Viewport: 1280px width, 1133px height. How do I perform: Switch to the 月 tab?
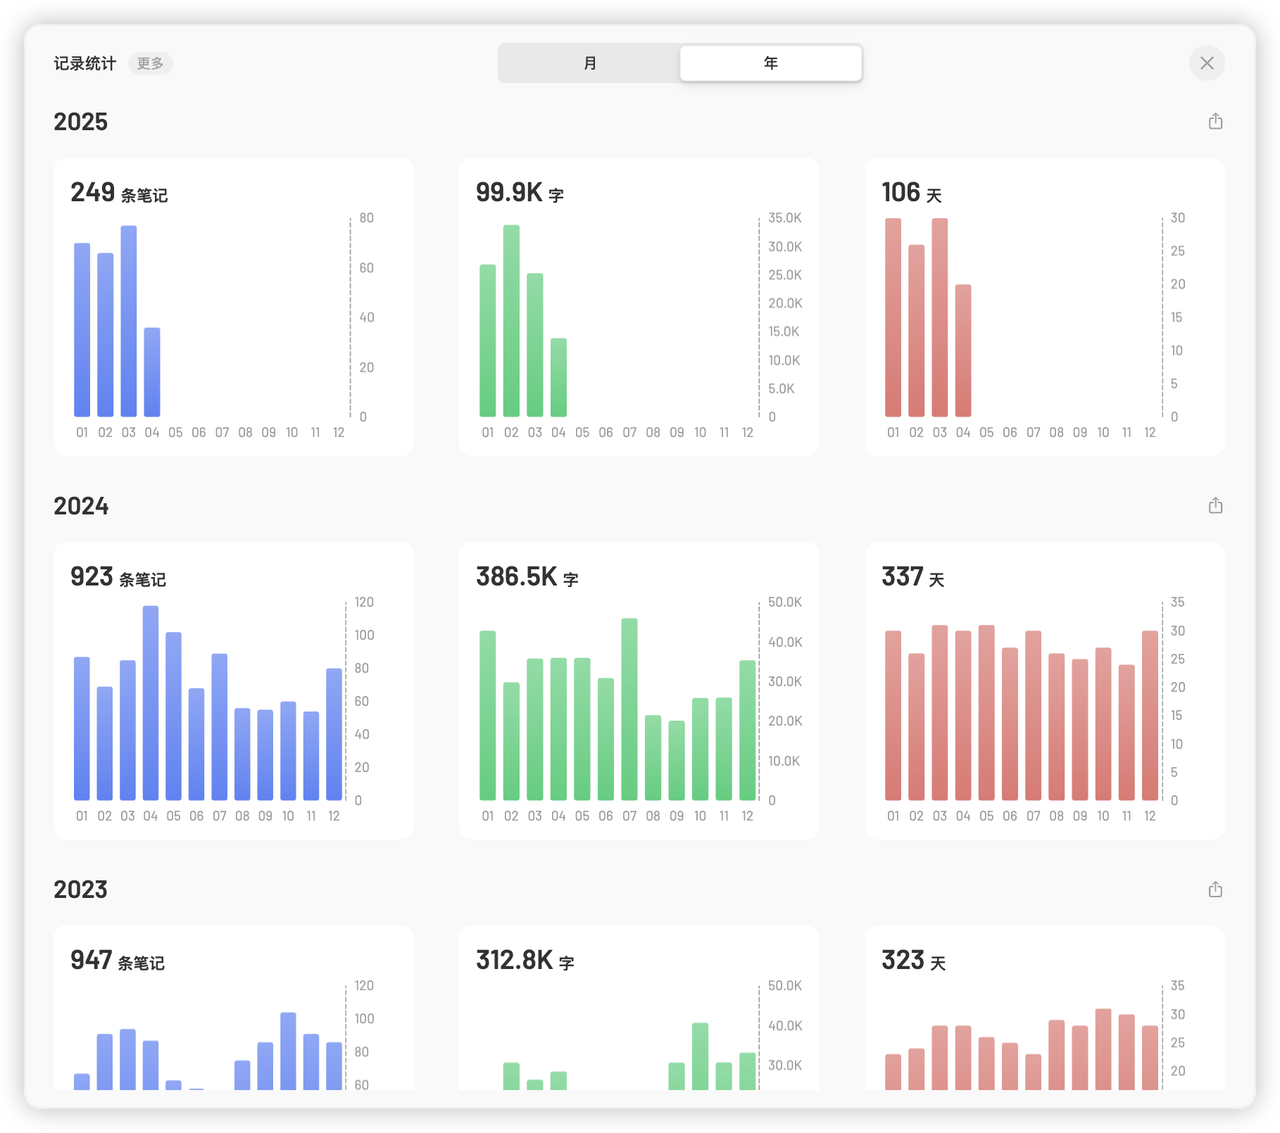coord(590,63)
